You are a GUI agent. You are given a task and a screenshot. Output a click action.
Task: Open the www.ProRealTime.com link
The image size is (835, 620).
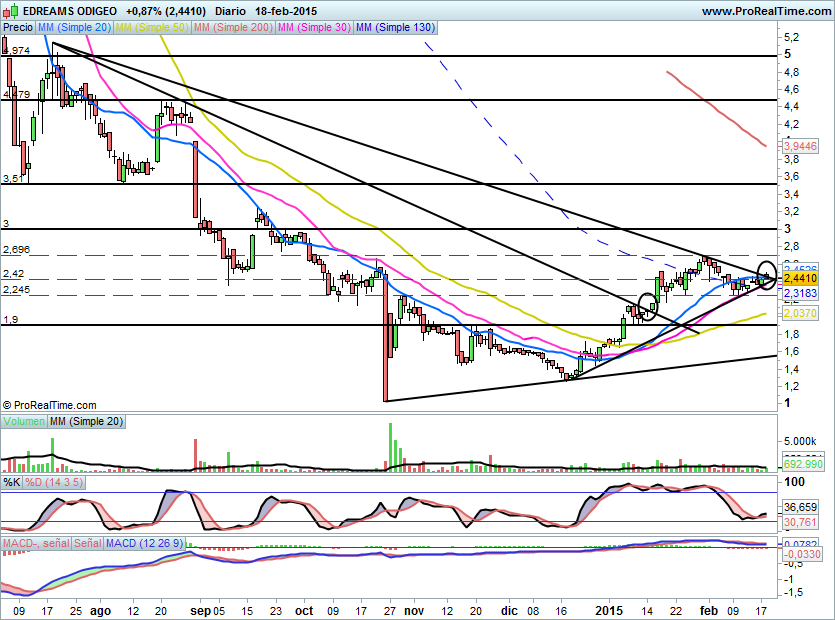(766, 11)
